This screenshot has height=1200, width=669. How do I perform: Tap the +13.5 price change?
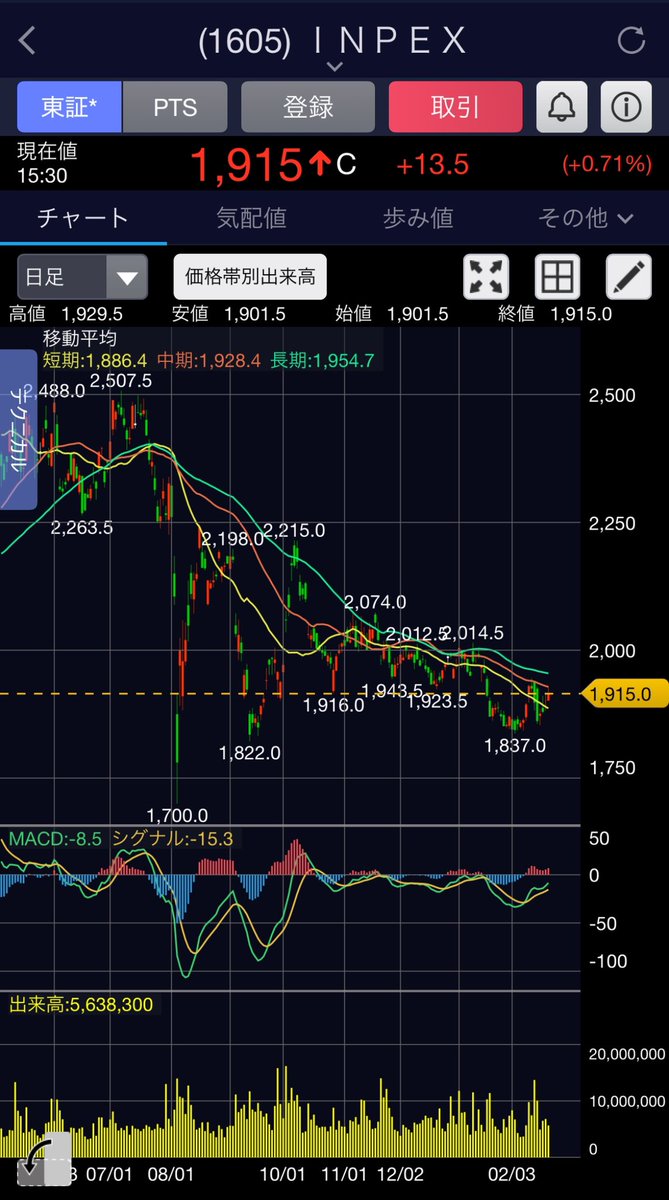click(x=432, y=165)
